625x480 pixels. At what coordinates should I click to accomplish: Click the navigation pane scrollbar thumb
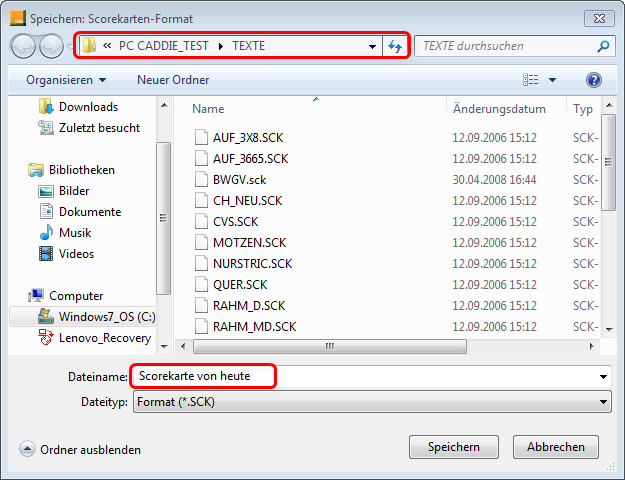pyautogui.click(x=163, y=218)
